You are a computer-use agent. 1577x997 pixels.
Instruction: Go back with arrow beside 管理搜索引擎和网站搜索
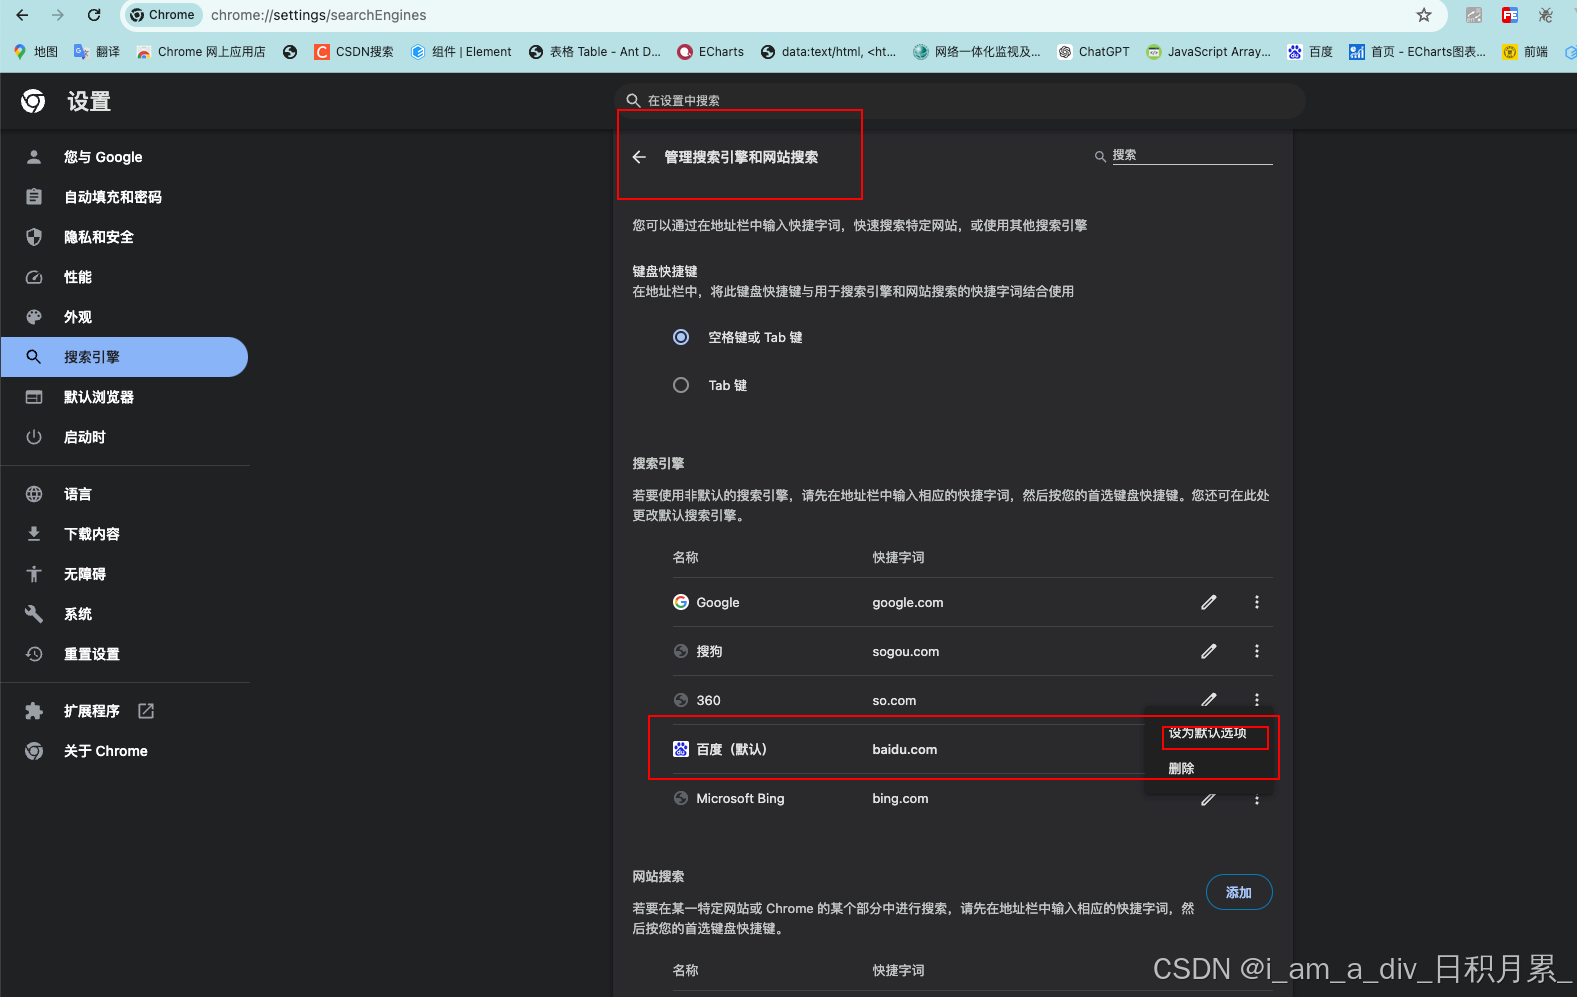point(639,157)
